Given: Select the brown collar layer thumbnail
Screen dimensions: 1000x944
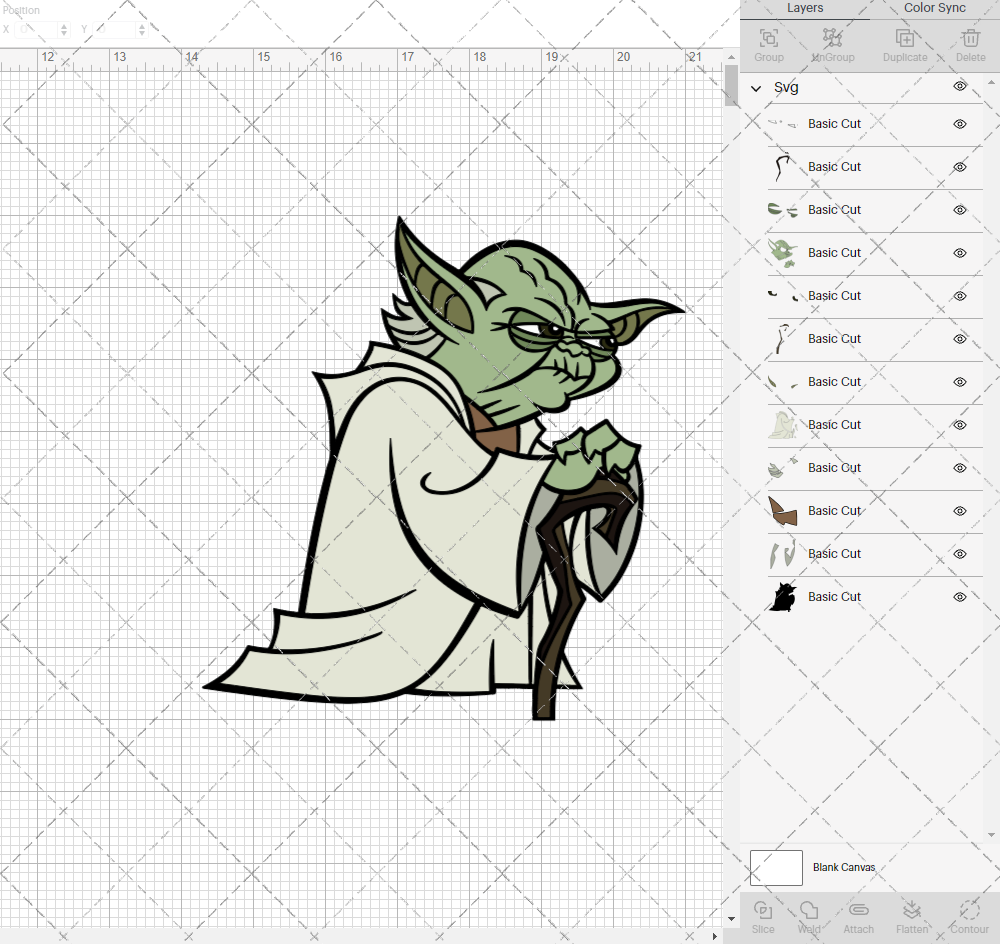Looking at the screenshot, I should pyautogui.click(x=783, y=511).
